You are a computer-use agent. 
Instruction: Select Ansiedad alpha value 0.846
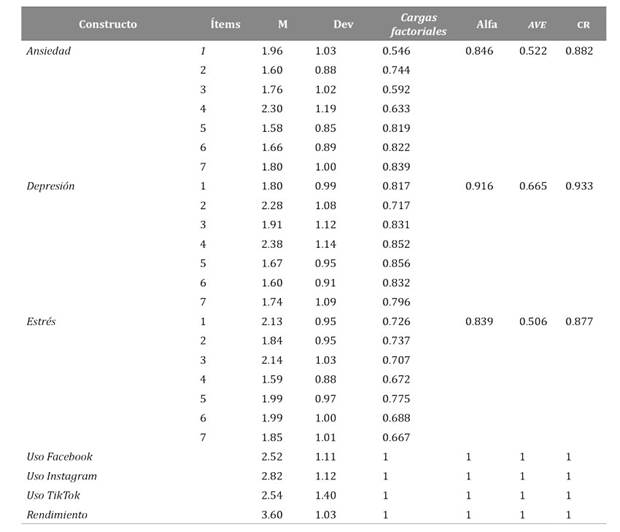pos(481,50)
